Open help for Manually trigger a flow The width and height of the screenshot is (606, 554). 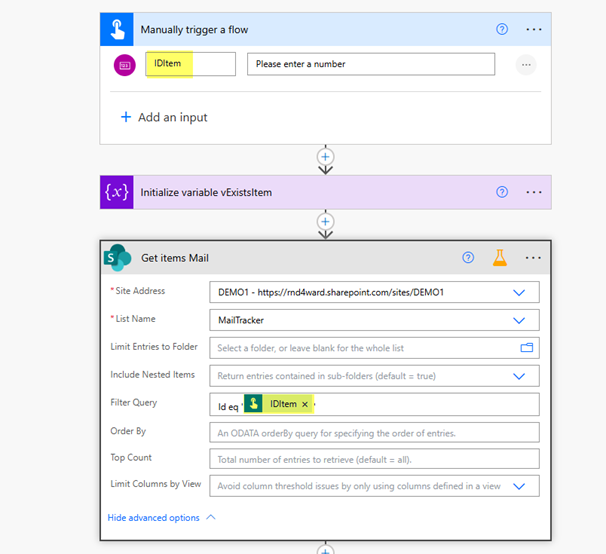pos(502,30)
